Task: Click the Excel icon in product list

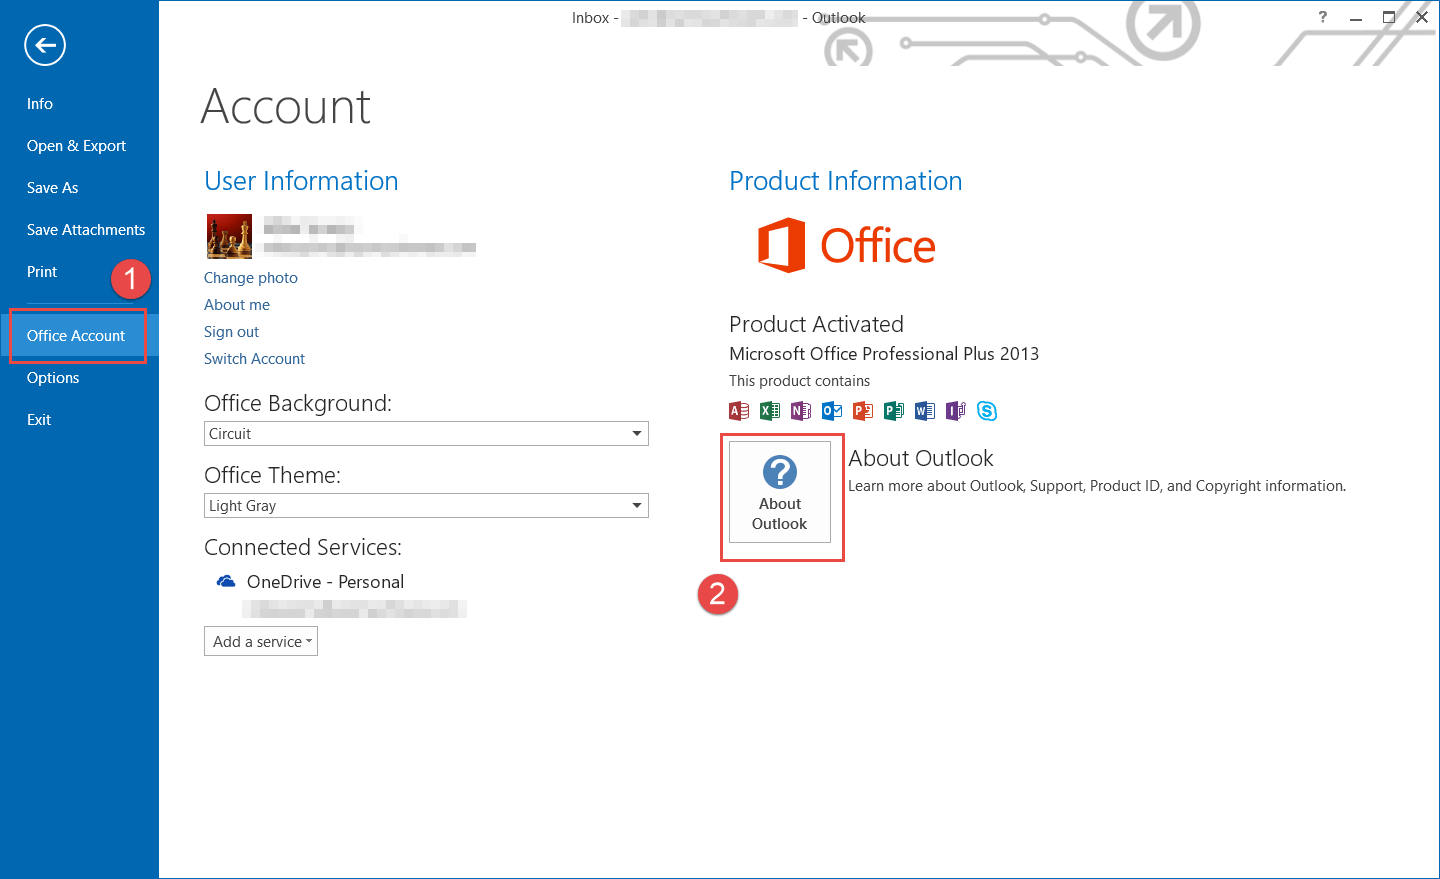Action: pyautogui.click(x=770, y=411)
